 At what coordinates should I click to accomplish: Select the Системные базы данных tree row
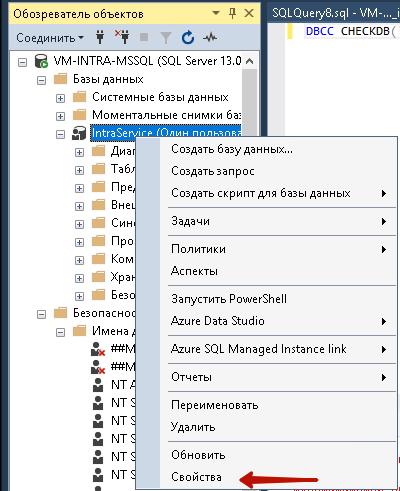(x=160, y=97)
